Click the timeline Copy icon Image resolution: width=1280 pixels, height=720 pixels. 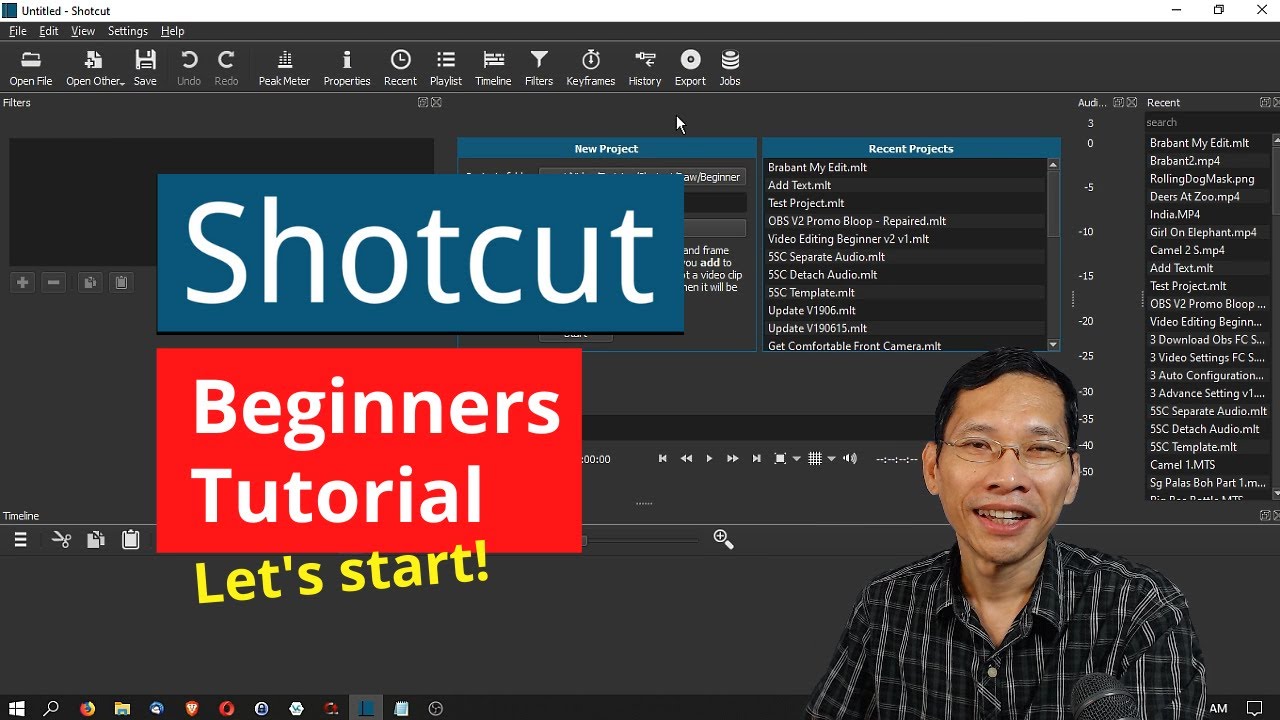(95, 540)
